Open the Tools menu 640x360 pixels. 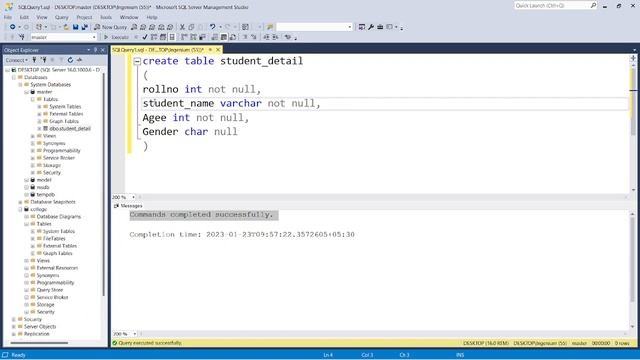coord(106,17)
